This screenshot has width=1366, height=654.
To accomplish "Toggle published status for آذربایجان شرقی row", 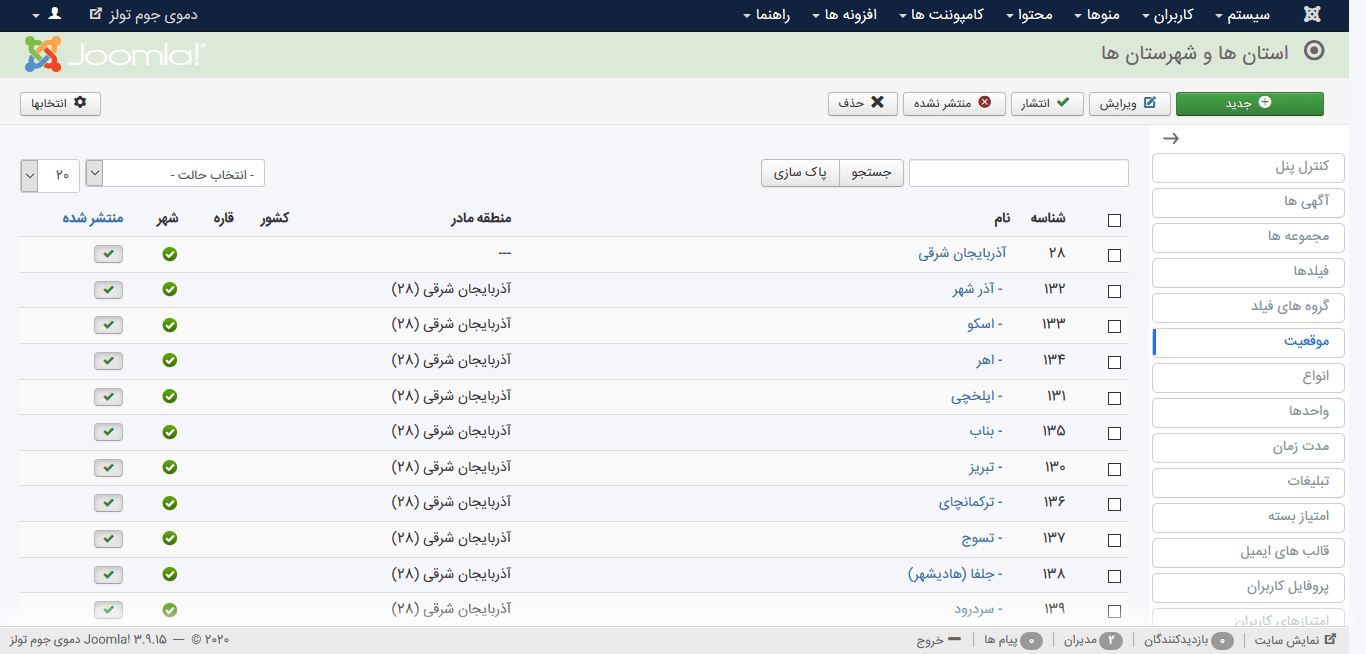I will tap(108, 254).
